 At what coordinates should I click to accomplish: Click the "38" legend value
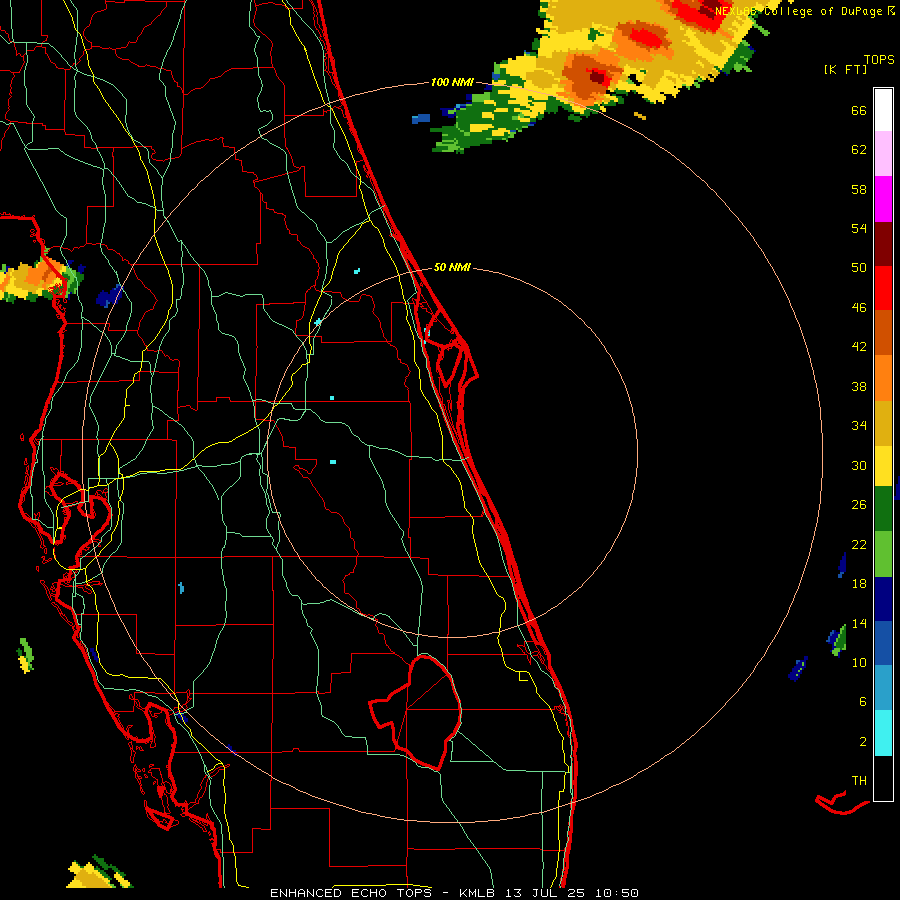[859, 387]
